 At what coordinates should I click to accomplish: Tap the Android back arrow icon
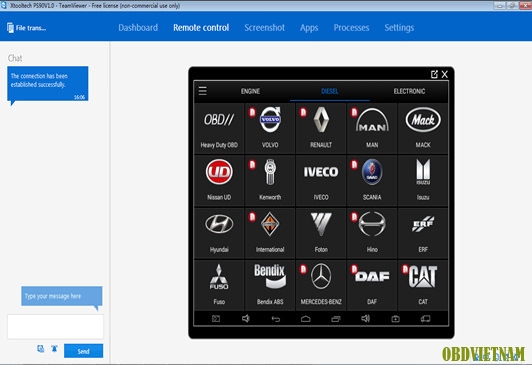[x=276, y=319]
